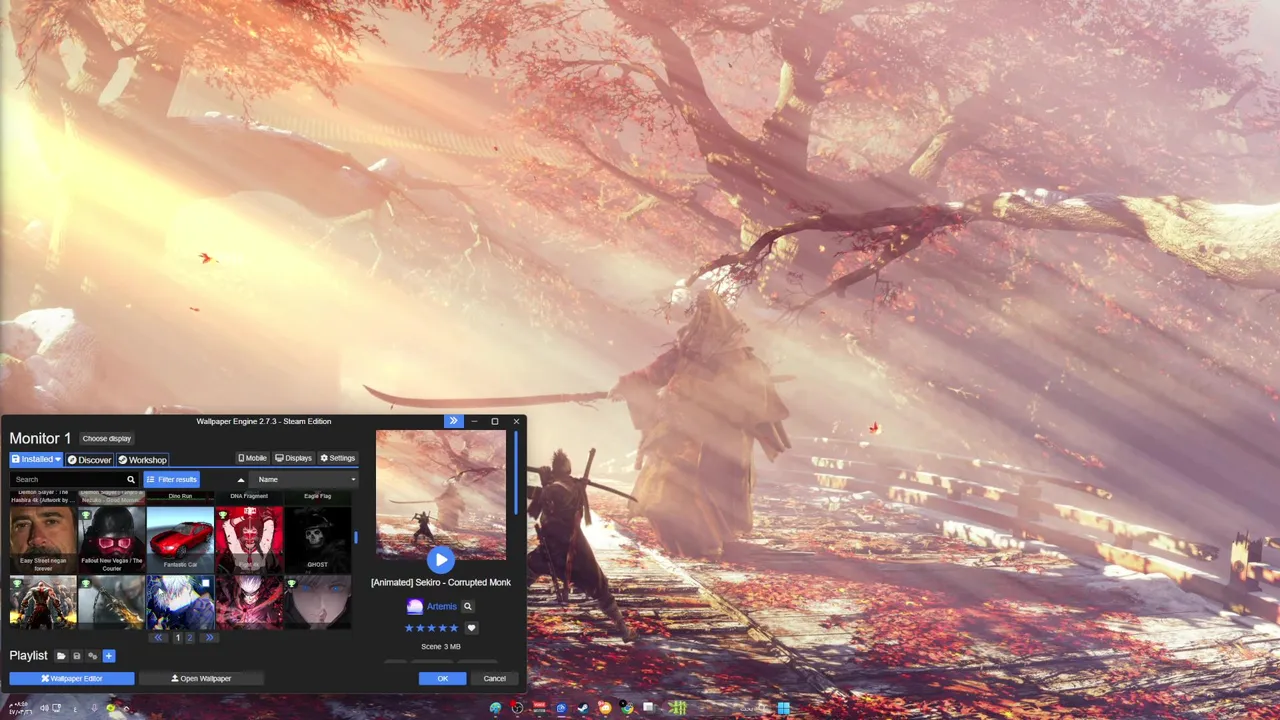Click the wallpaper list scrollbar
This screenshot has height=720, width=1280.
click(356, 538)
